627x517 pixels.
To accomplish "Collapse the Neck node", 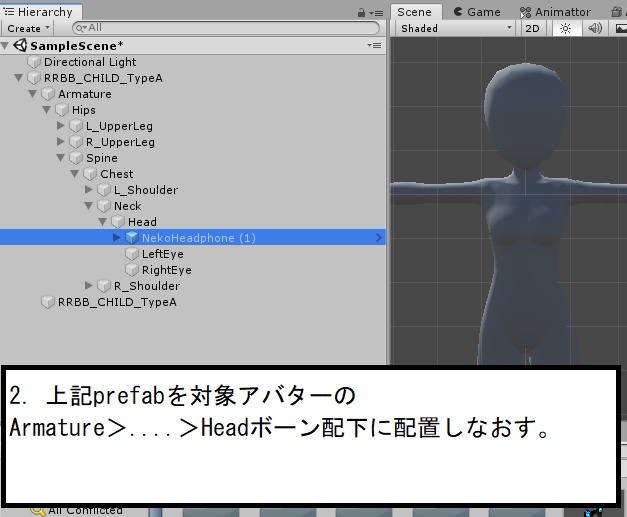I will [89, 206].
